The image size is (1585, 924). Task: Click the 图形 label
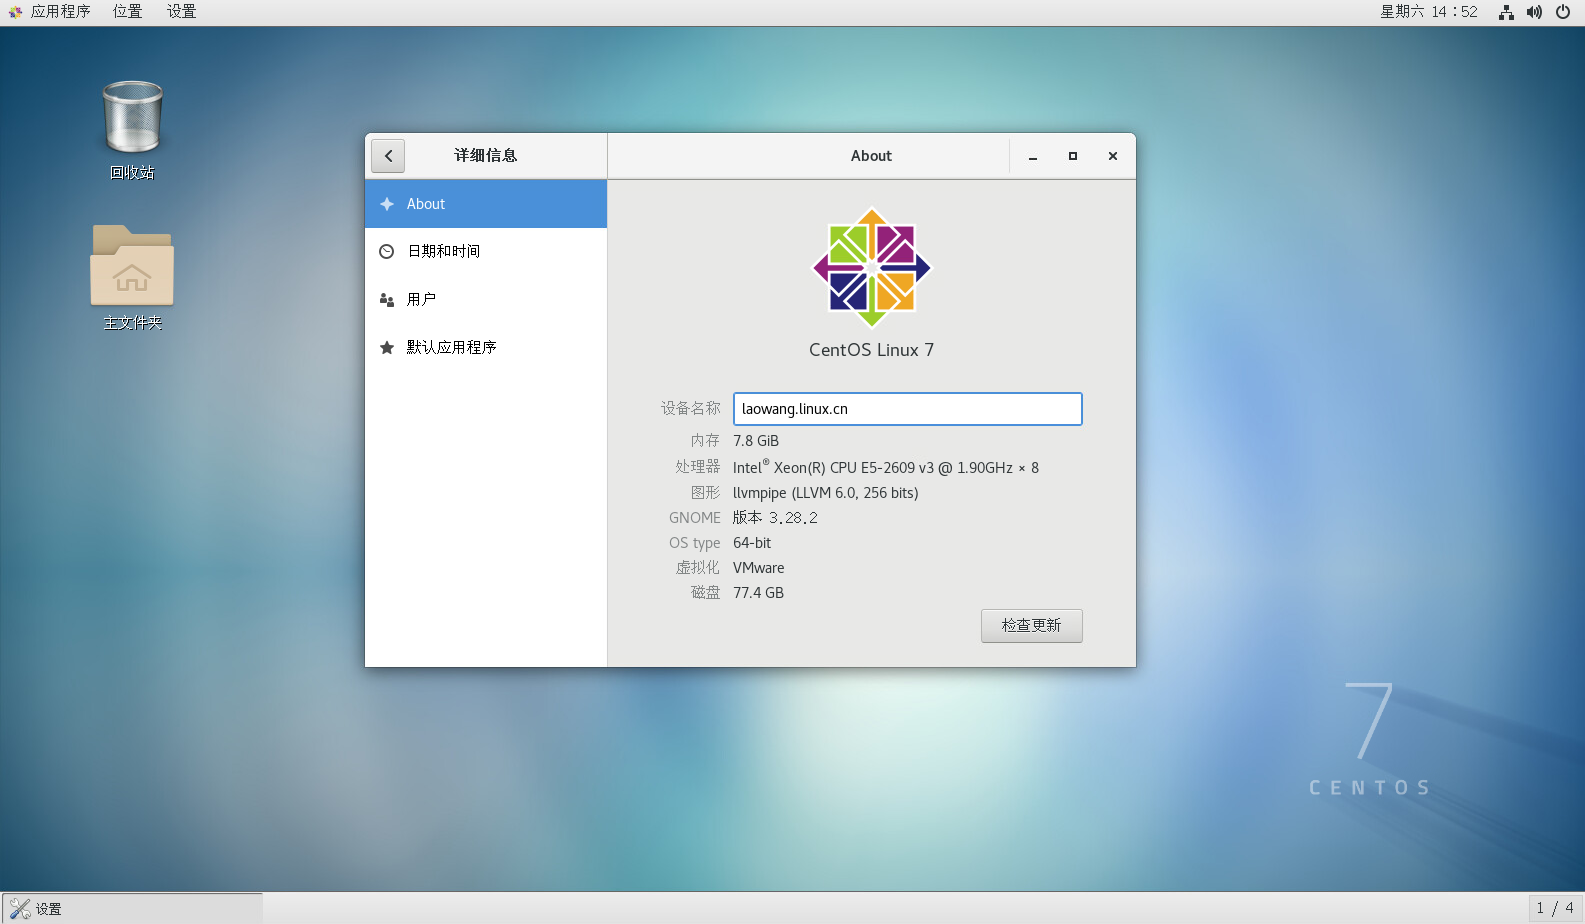tap(706, 493)
